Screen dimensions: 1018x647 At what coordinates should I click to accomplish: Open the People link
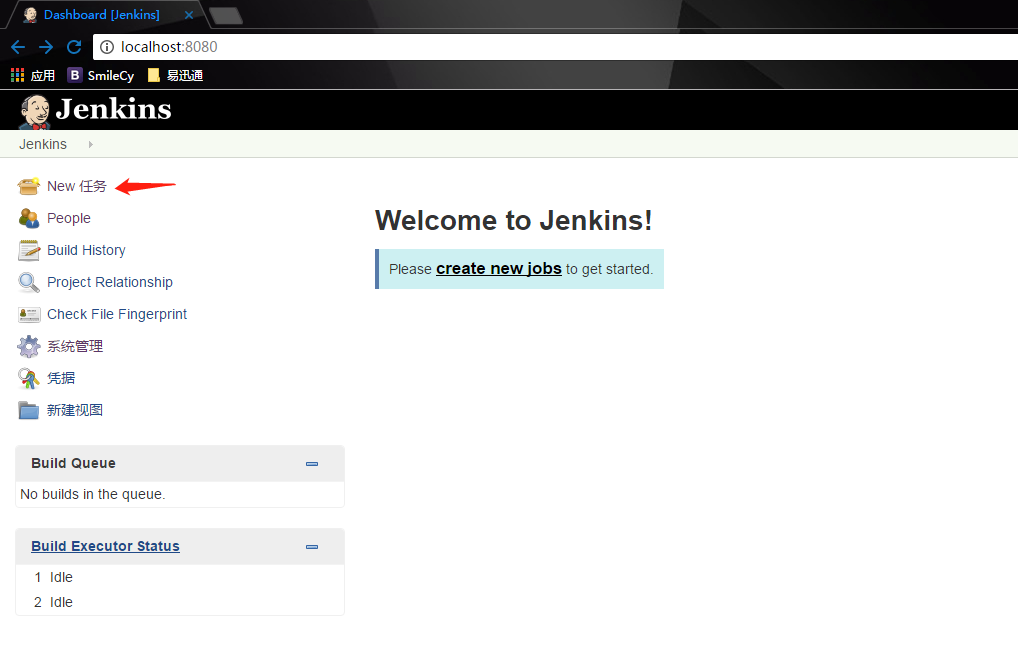pos(69,218)
